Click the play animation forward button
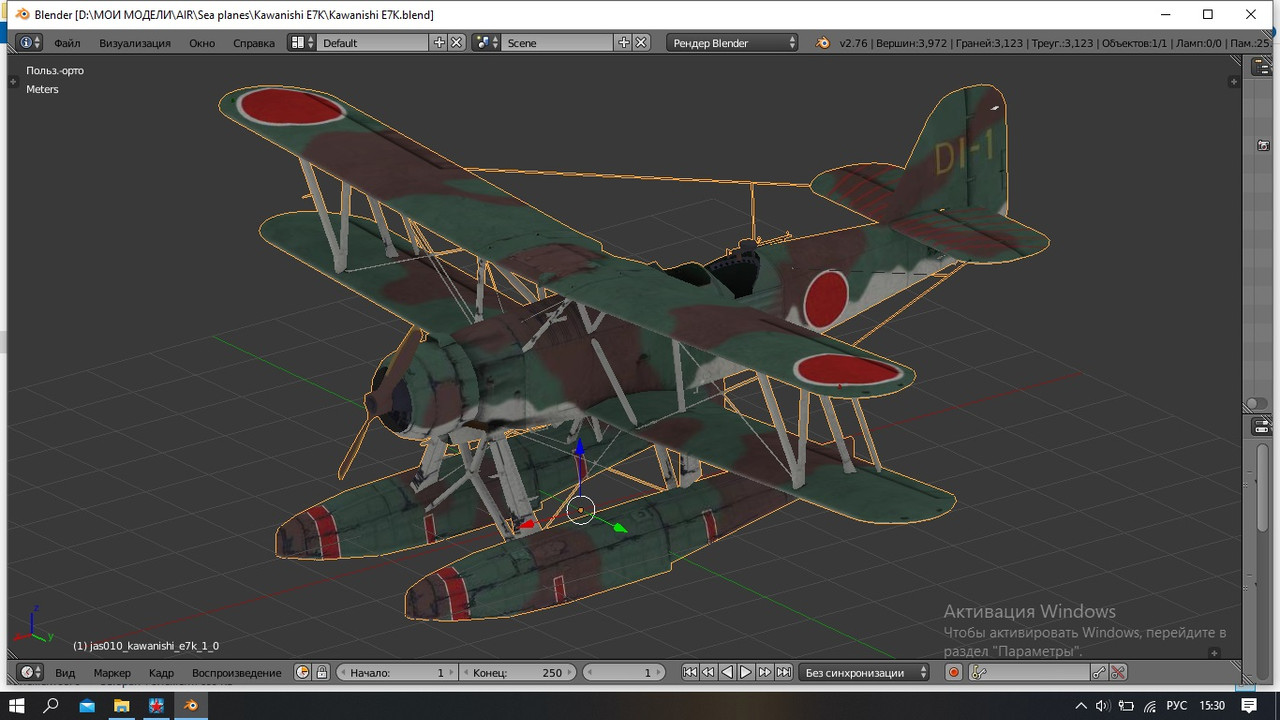The image size is (1280, 720). coord(745,673)
